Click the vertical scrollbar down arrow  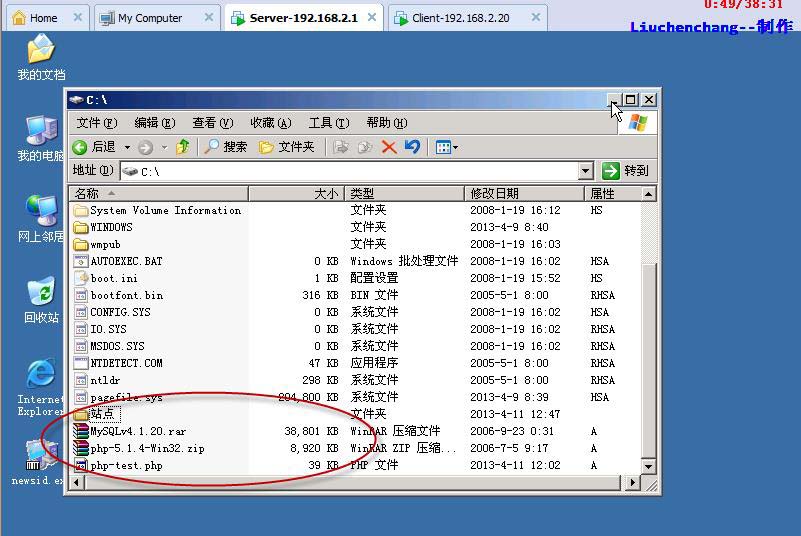tap(648, 466)
